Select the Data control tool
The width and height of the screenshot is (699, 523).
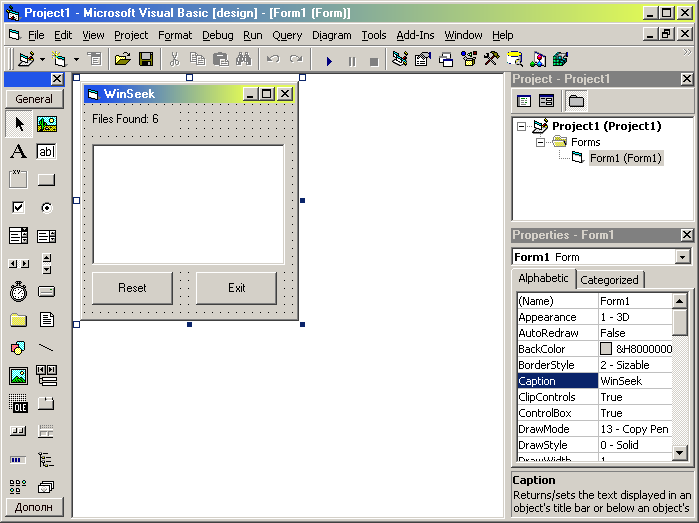[x=46, y=376]
